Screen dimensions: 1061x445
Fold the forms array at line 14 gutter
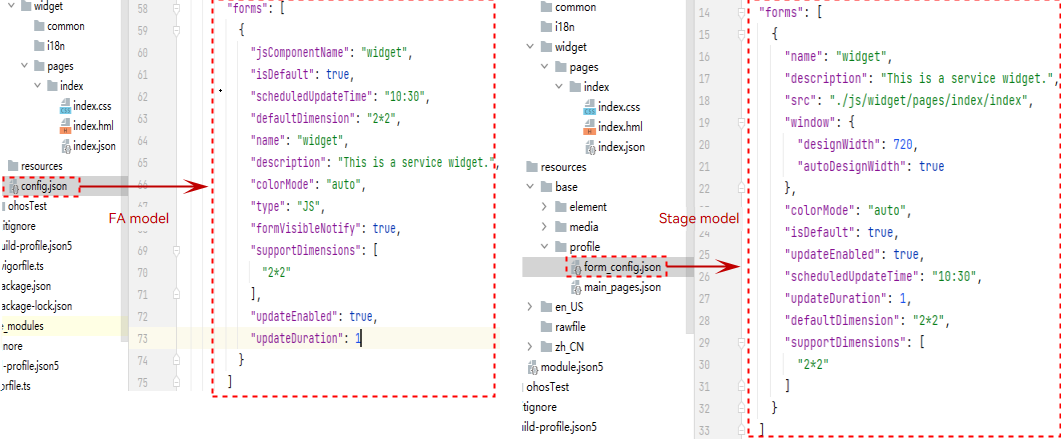[742, 13]
